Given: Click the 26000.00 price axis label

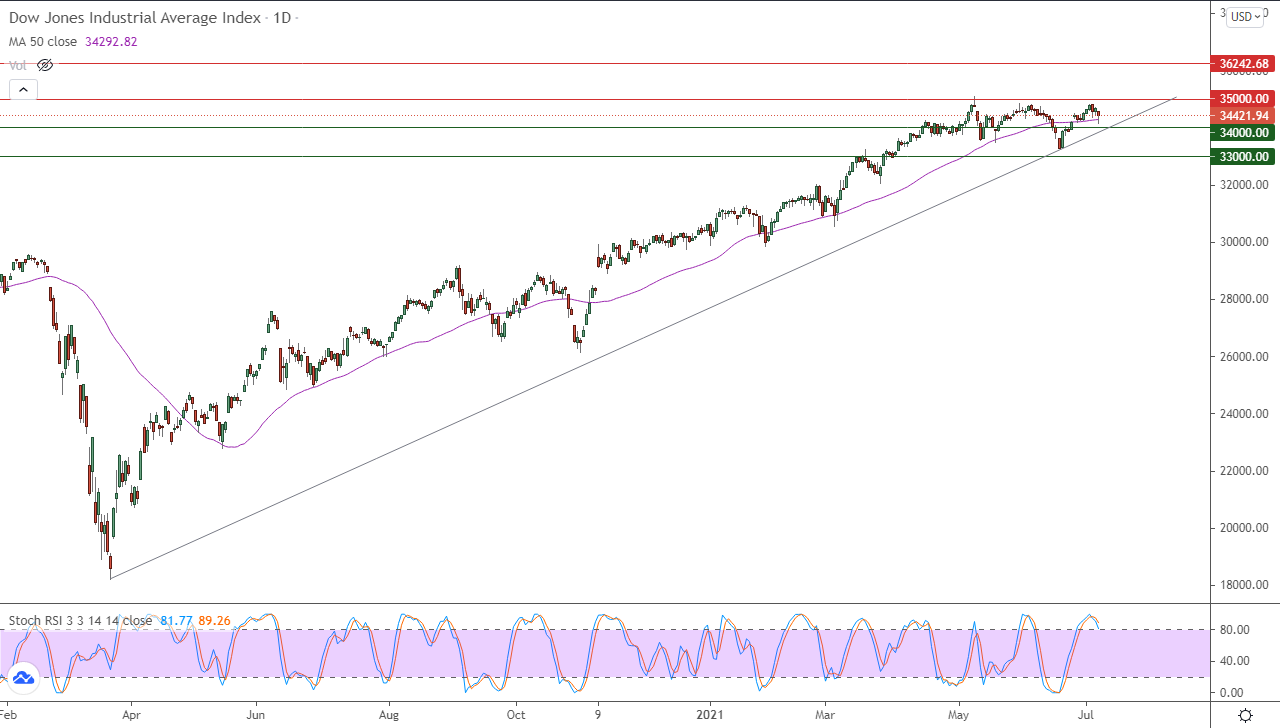Looking at the screenshot, I should 1245,356.
